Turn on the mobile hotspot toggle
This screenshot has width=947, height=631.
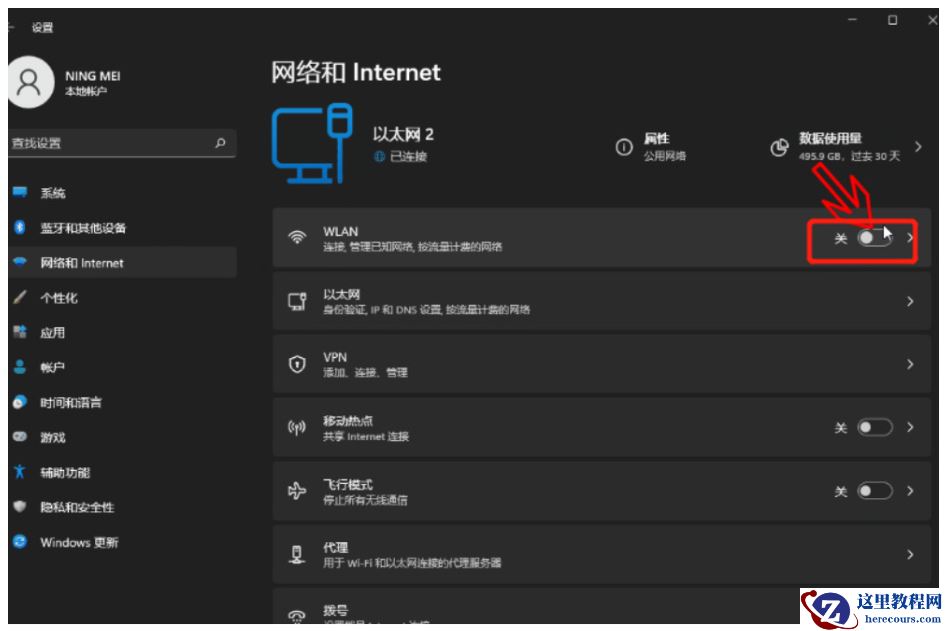click(x=874, y=427)
